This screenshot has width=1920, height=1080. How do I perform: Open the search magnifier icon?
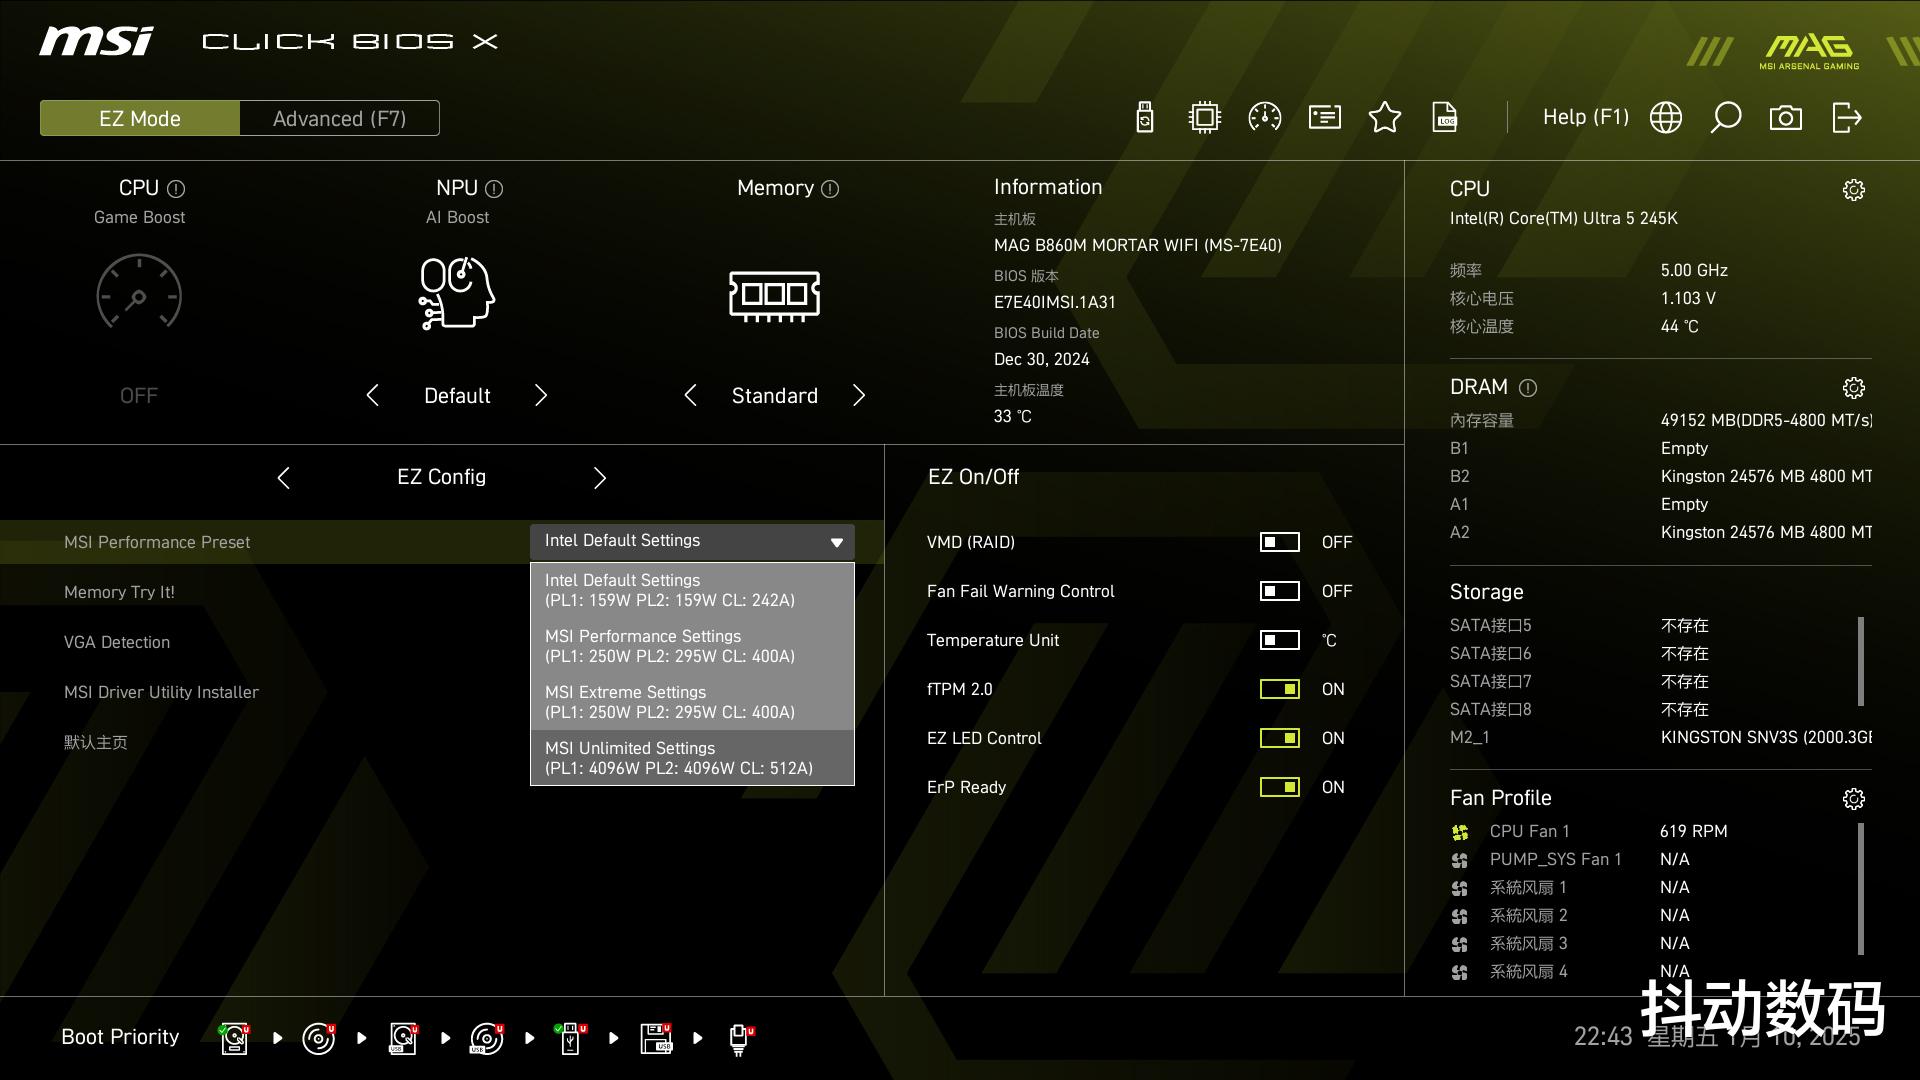pyautogui.click(x=1725, y=118)
